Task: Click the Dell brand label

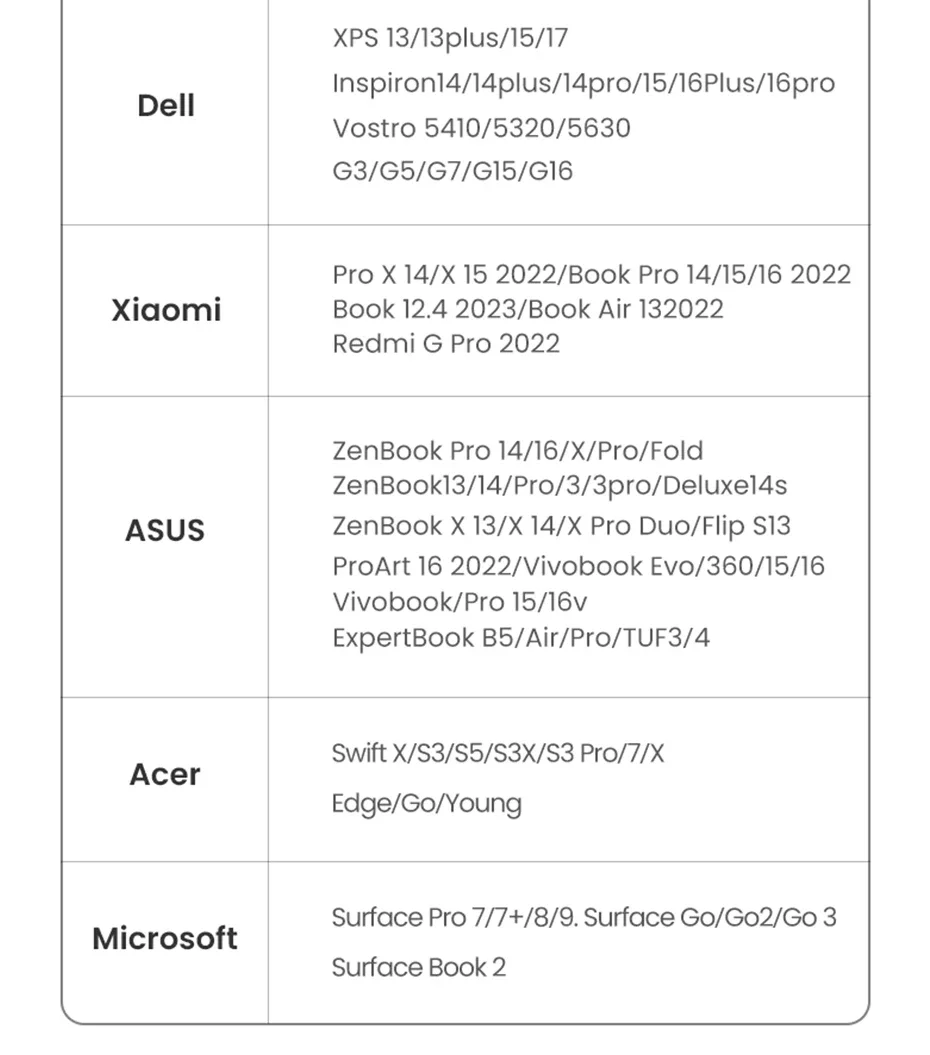Action: coord(166,105)
